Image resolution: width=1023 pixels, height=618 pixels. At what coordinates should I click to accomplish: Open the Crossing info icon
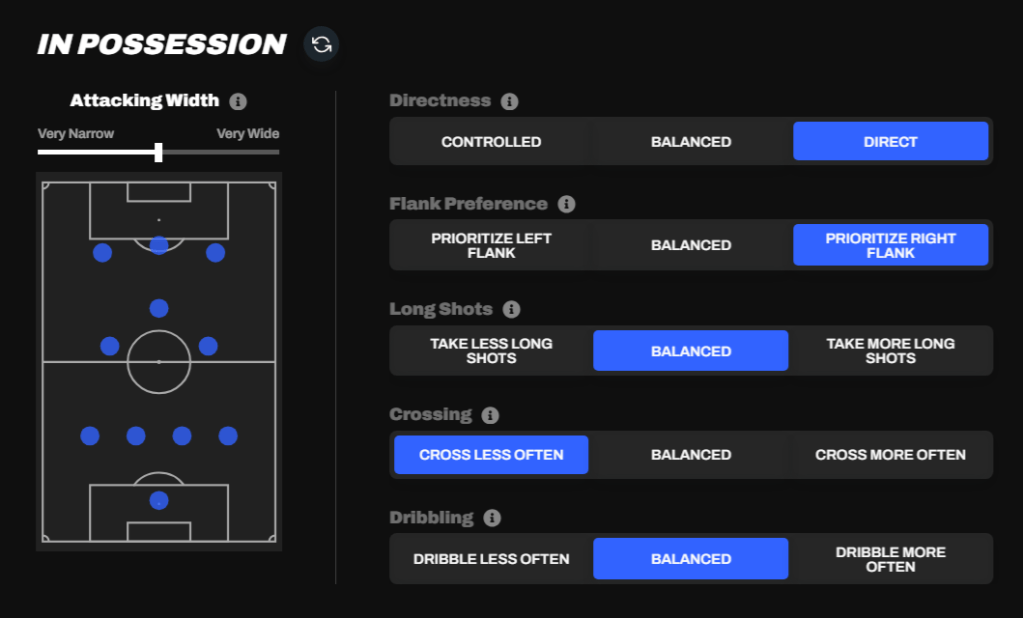click(490, 415)
